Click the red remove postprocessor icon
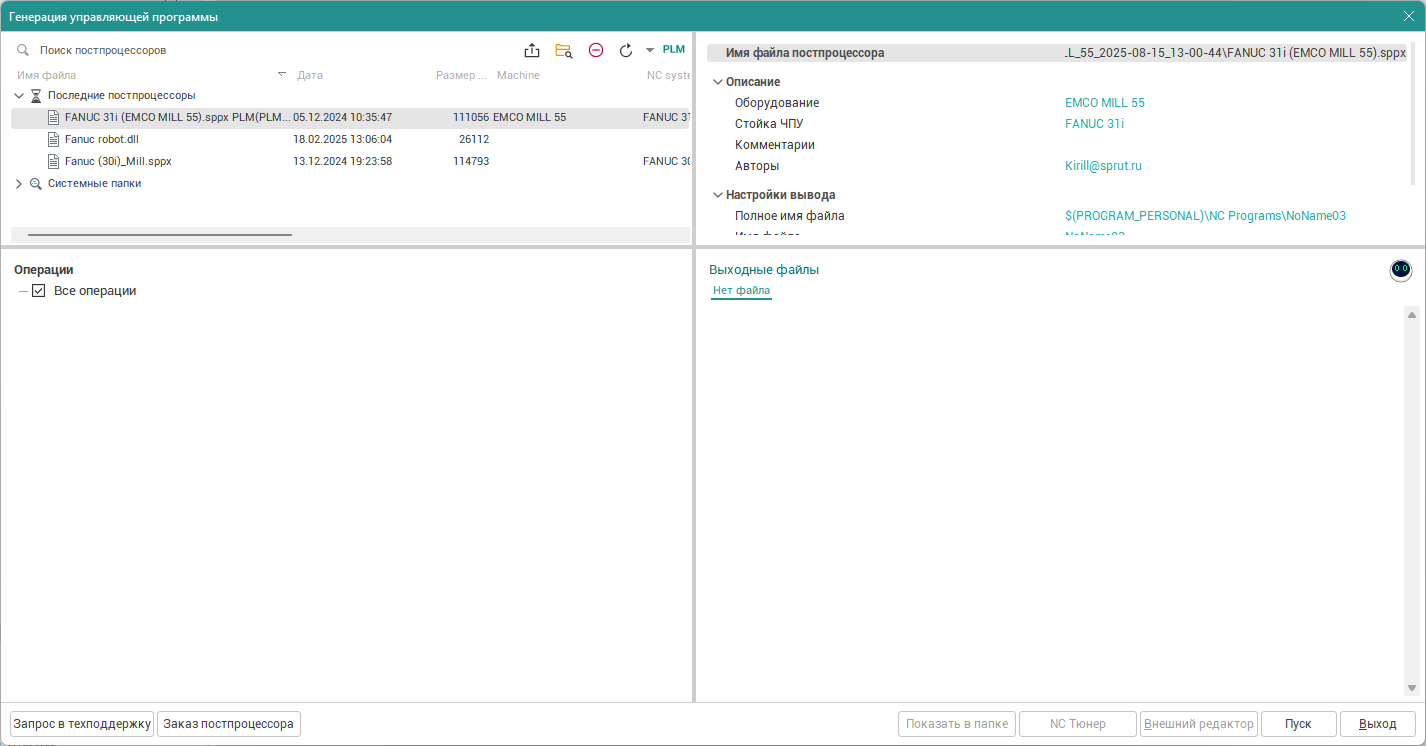The image size is (1426, 746). pos(596,50)
